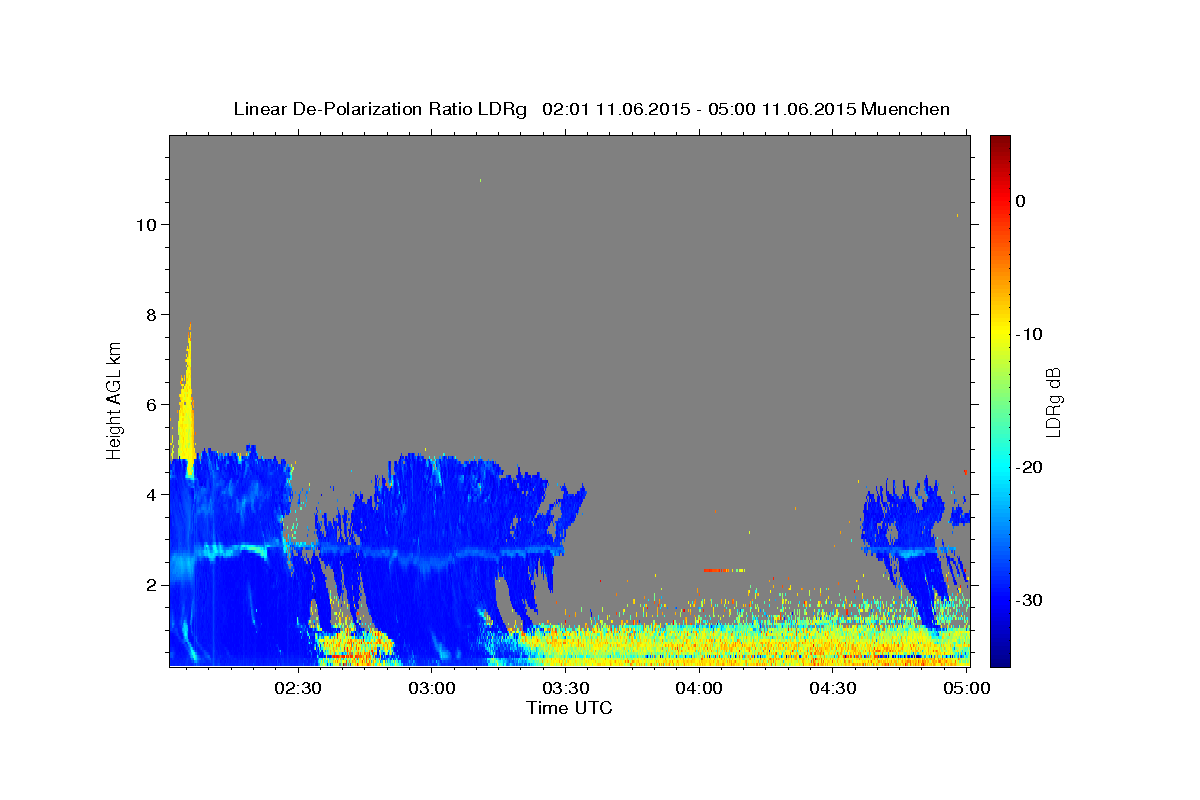
Task: Click the colorbar value -20
Action: (1029, 467)
